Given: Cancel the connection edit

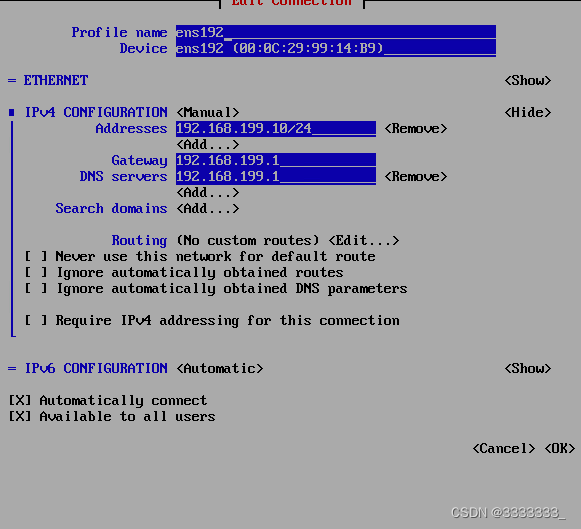Looking at the screenshot, I should tap(504, 449).
